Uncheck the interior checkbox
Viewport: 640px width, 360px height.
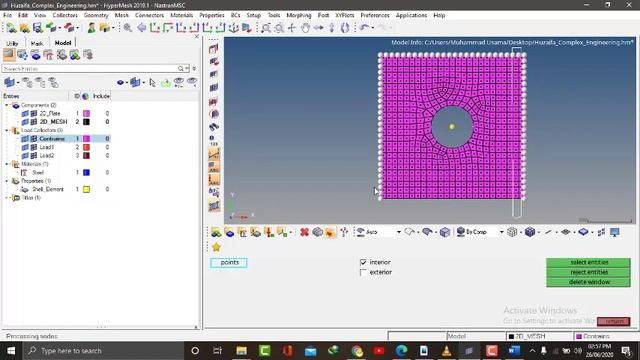363,262
